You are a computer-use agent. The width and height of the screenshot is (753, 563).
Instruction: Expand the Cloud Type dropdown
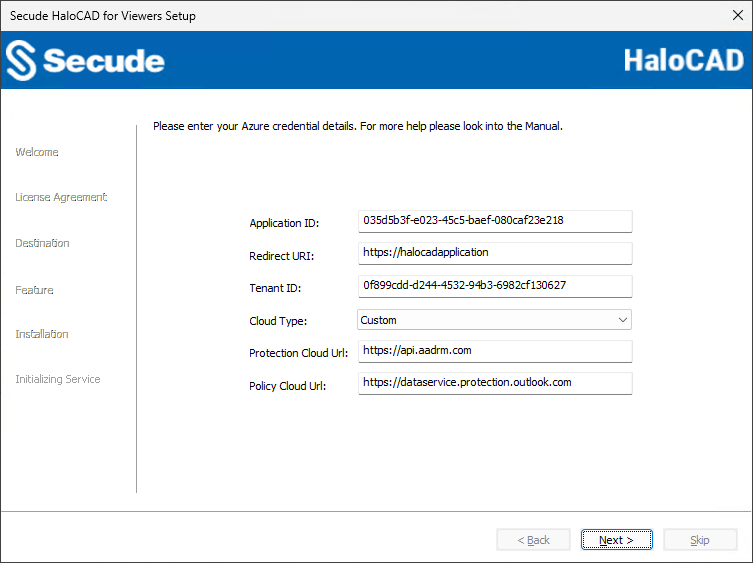click(x=622, y=320)
